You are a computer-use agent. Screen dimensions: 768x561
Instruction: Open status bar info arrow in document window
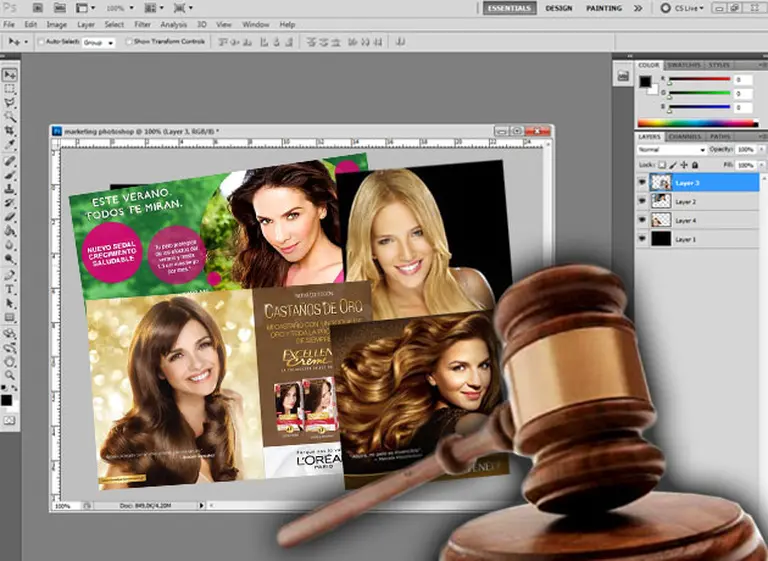[x=201, y=505]
